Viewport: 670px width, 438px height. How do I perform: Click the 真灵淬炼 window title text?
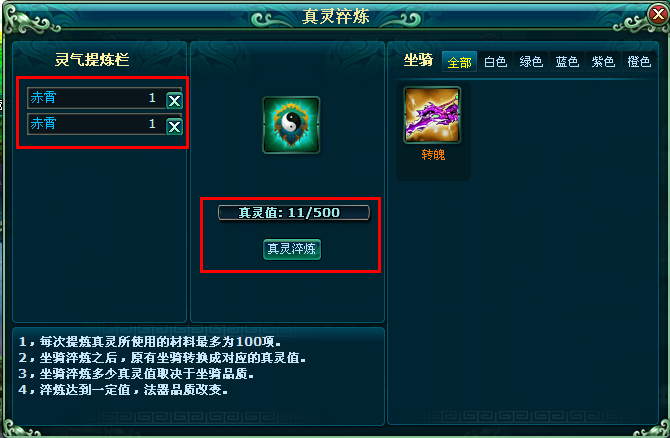coord(335,16)
